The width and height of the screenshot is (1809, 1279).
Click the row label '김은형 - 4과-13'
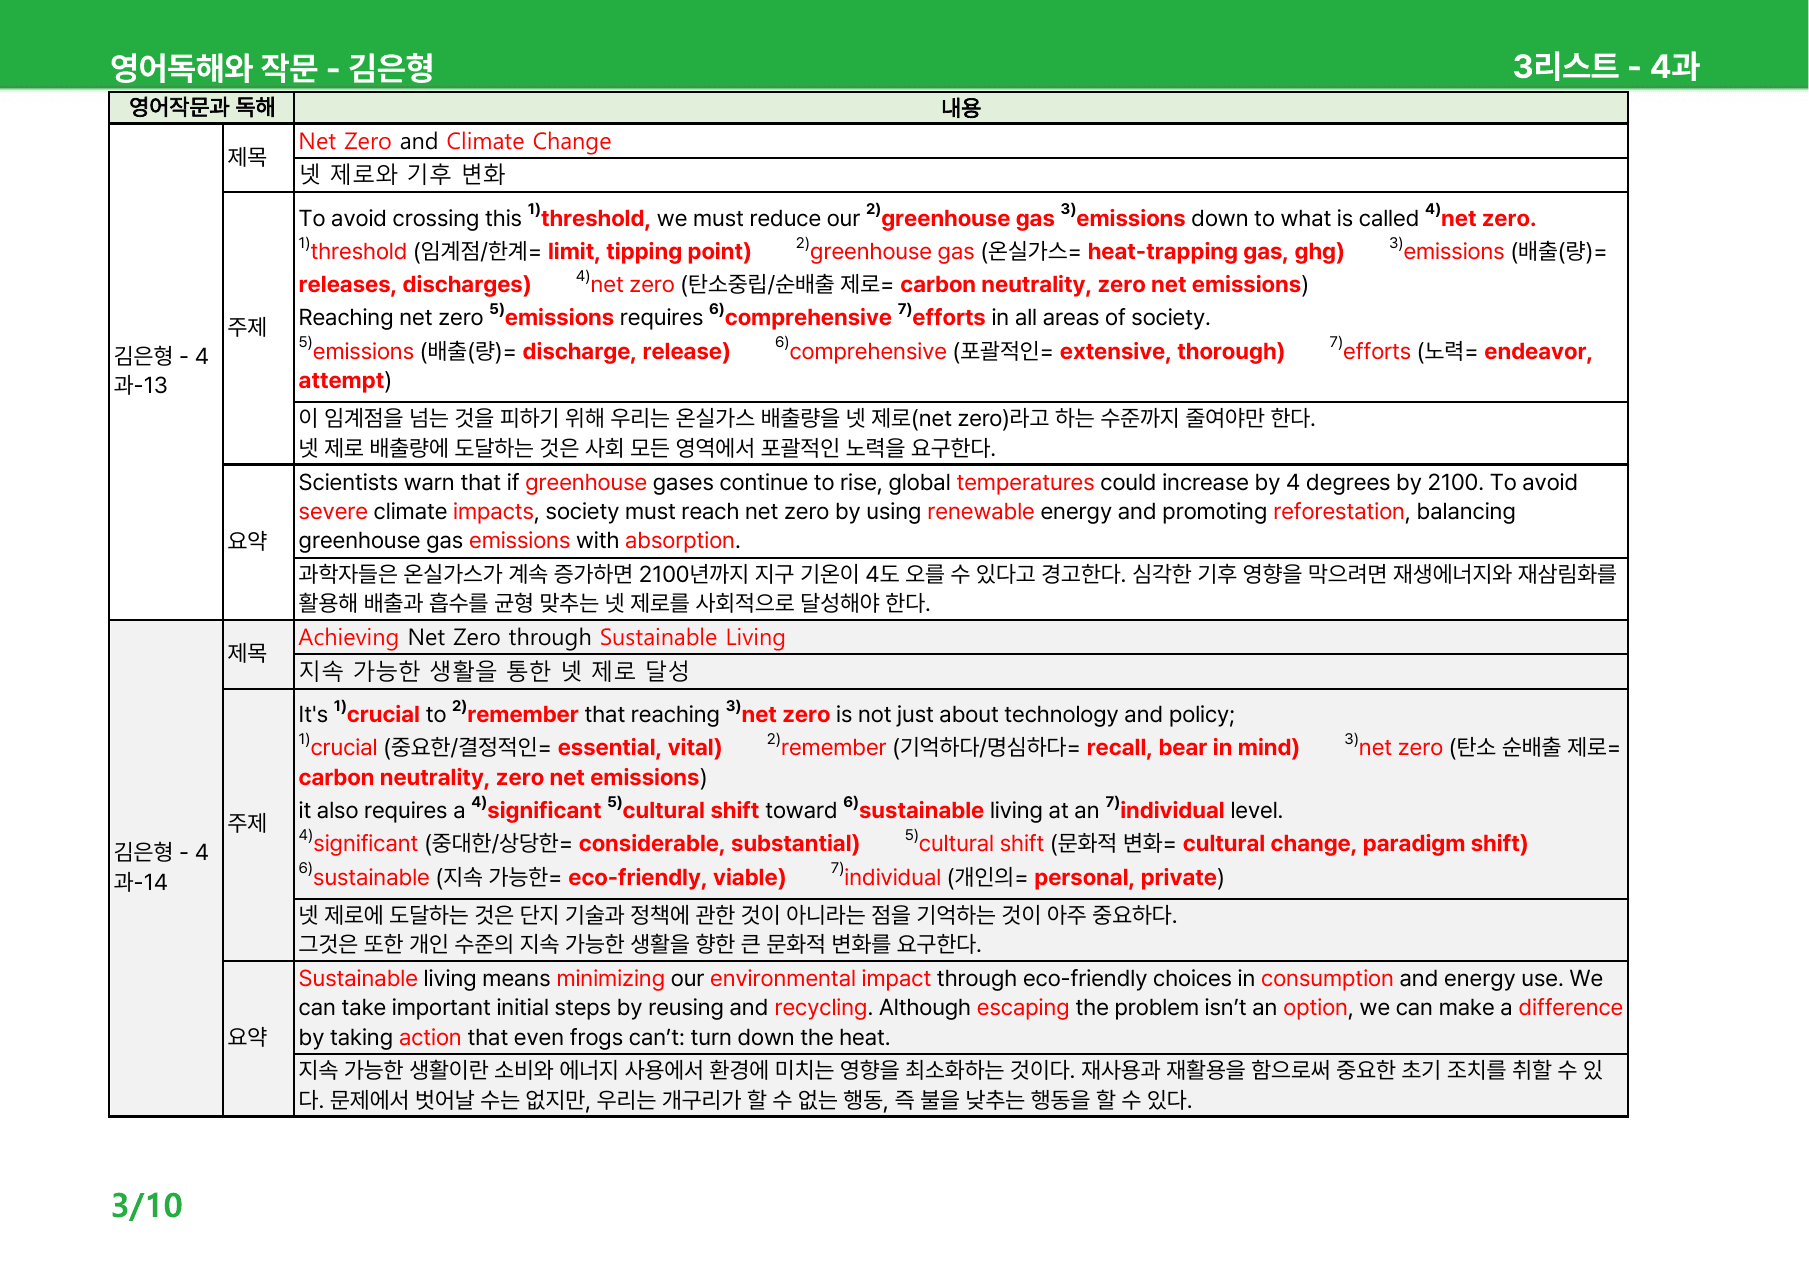(x=161, y=370)
